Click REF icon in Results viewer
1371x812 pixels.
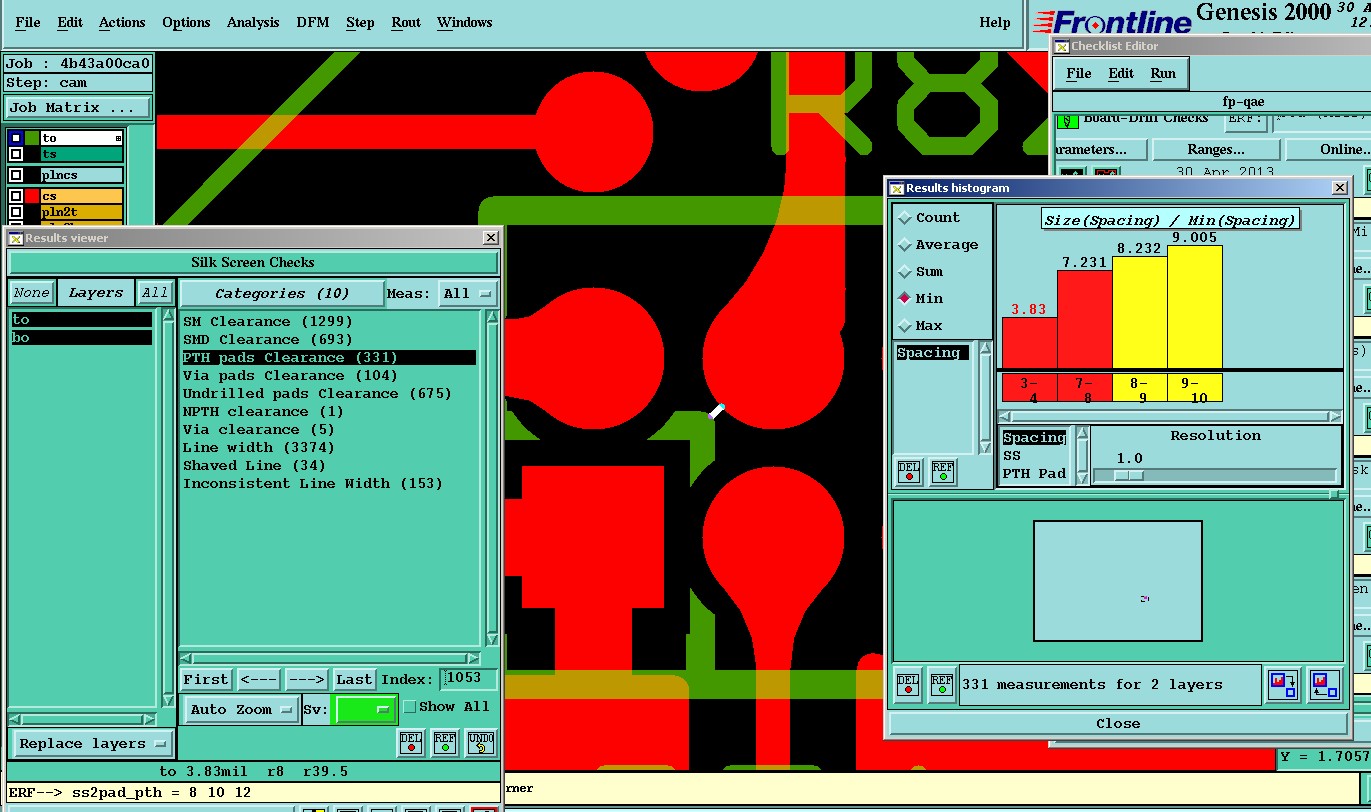(445, 743)
